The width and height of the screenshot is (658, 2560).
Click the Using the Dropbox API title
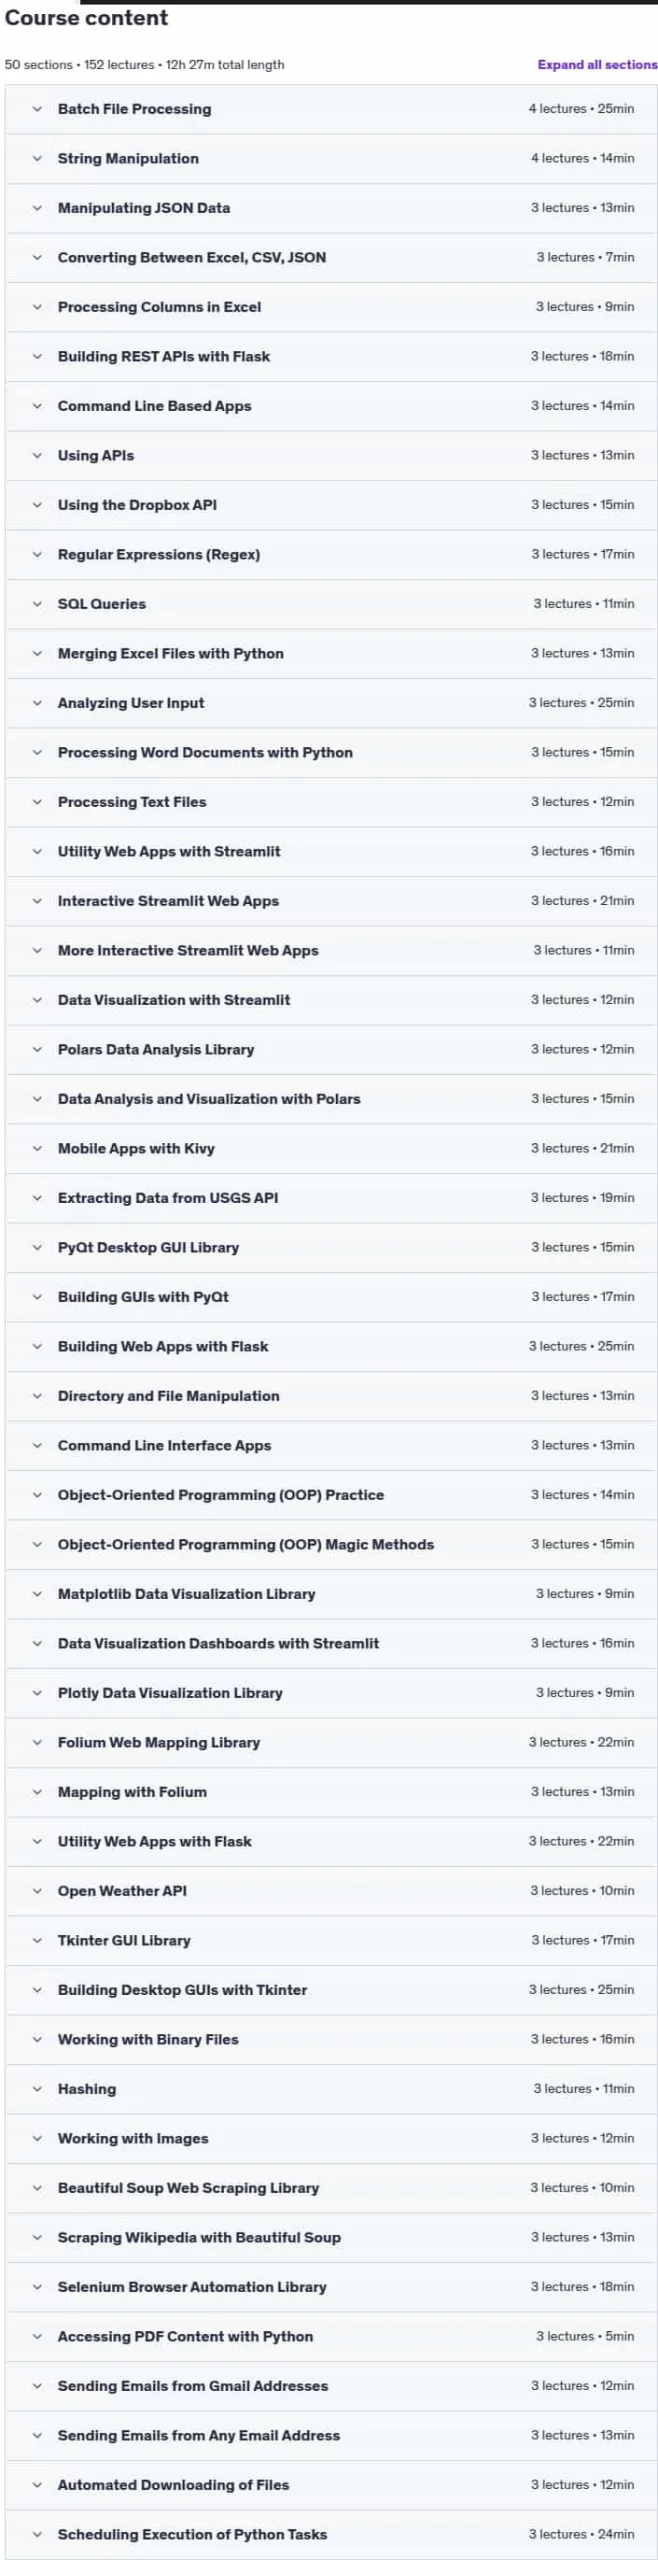pyautogui.click(x=137, y=505)
